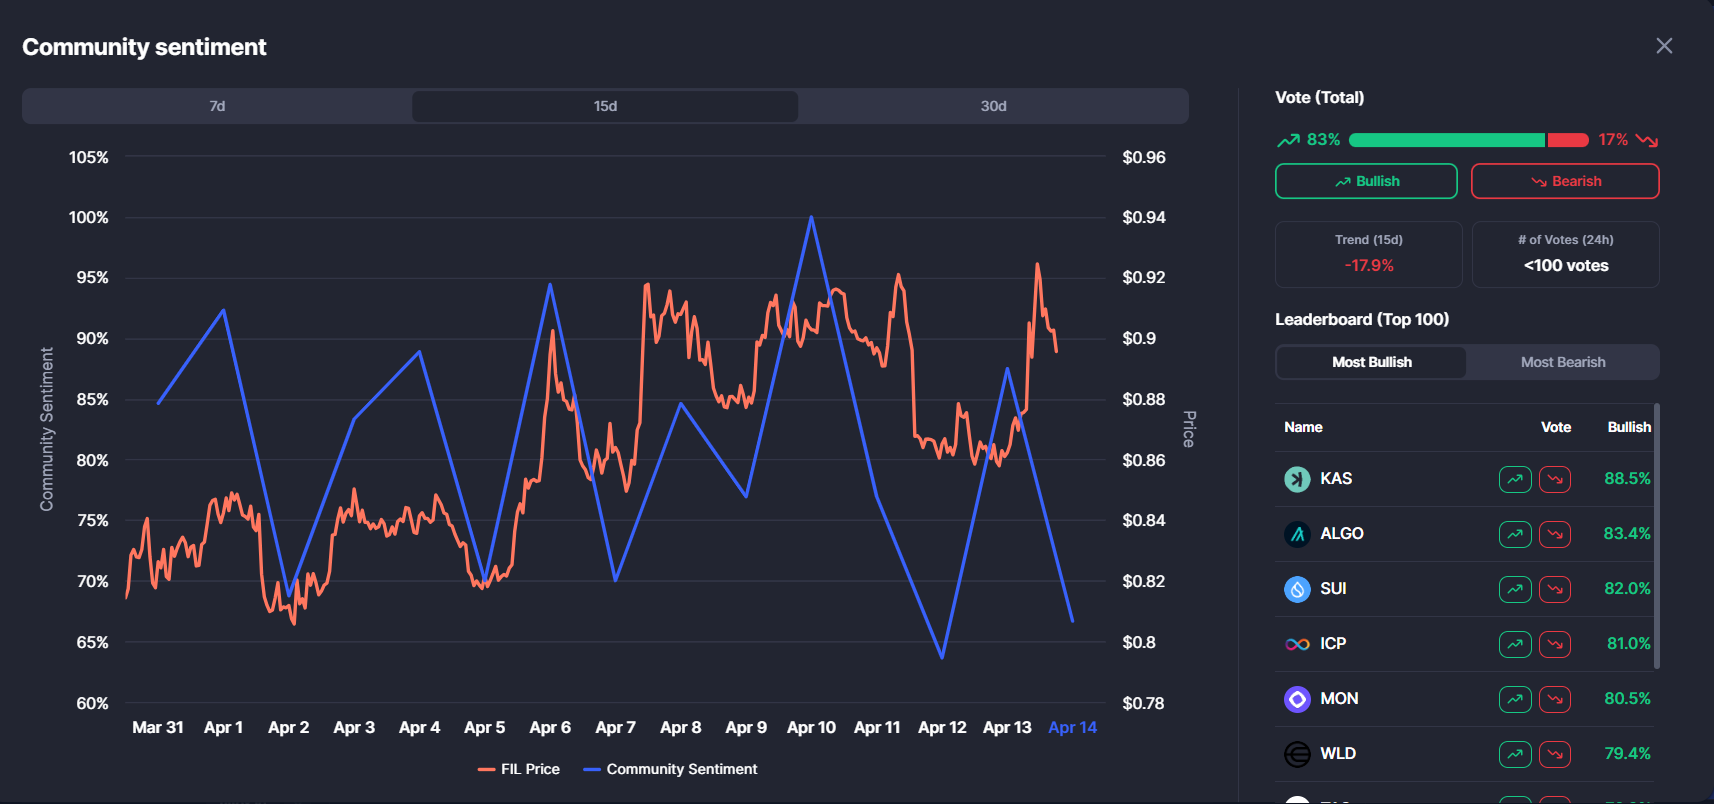Select the 15d timeframe tab
This screenshot has width=1714, height=804.
click(x=605, y=106)
